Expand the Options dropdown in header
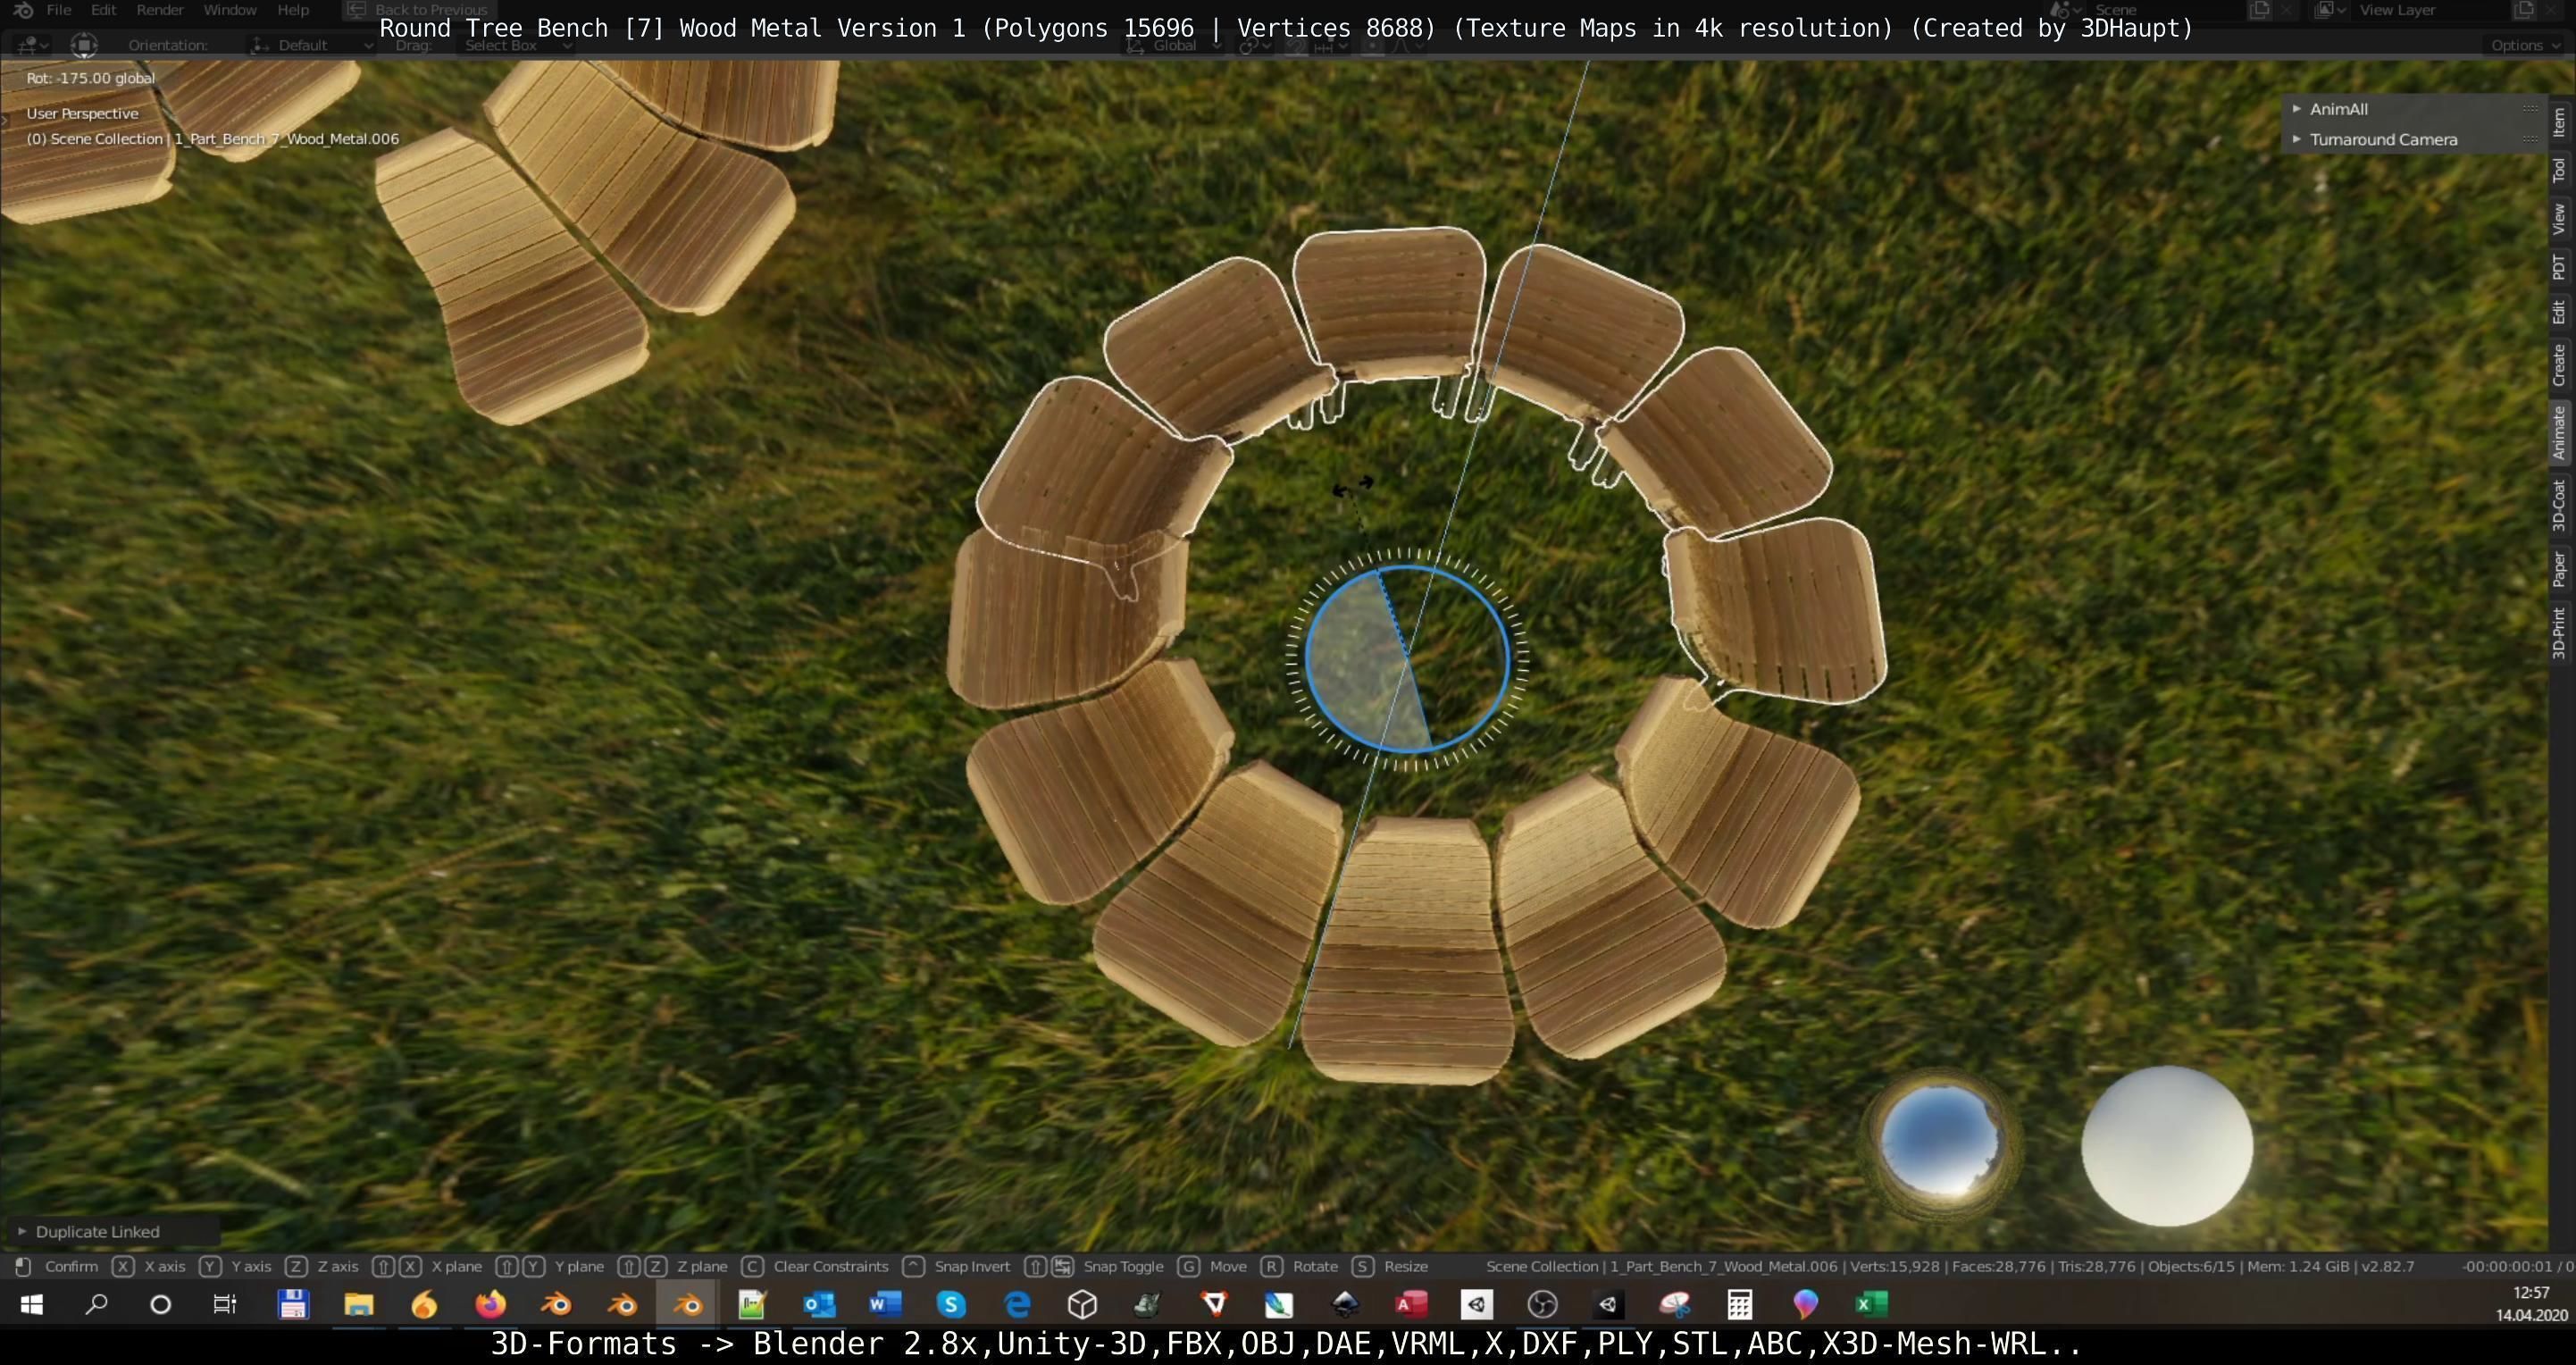The height and width of the screenshot is (1365, 2576). (2523, 45)
